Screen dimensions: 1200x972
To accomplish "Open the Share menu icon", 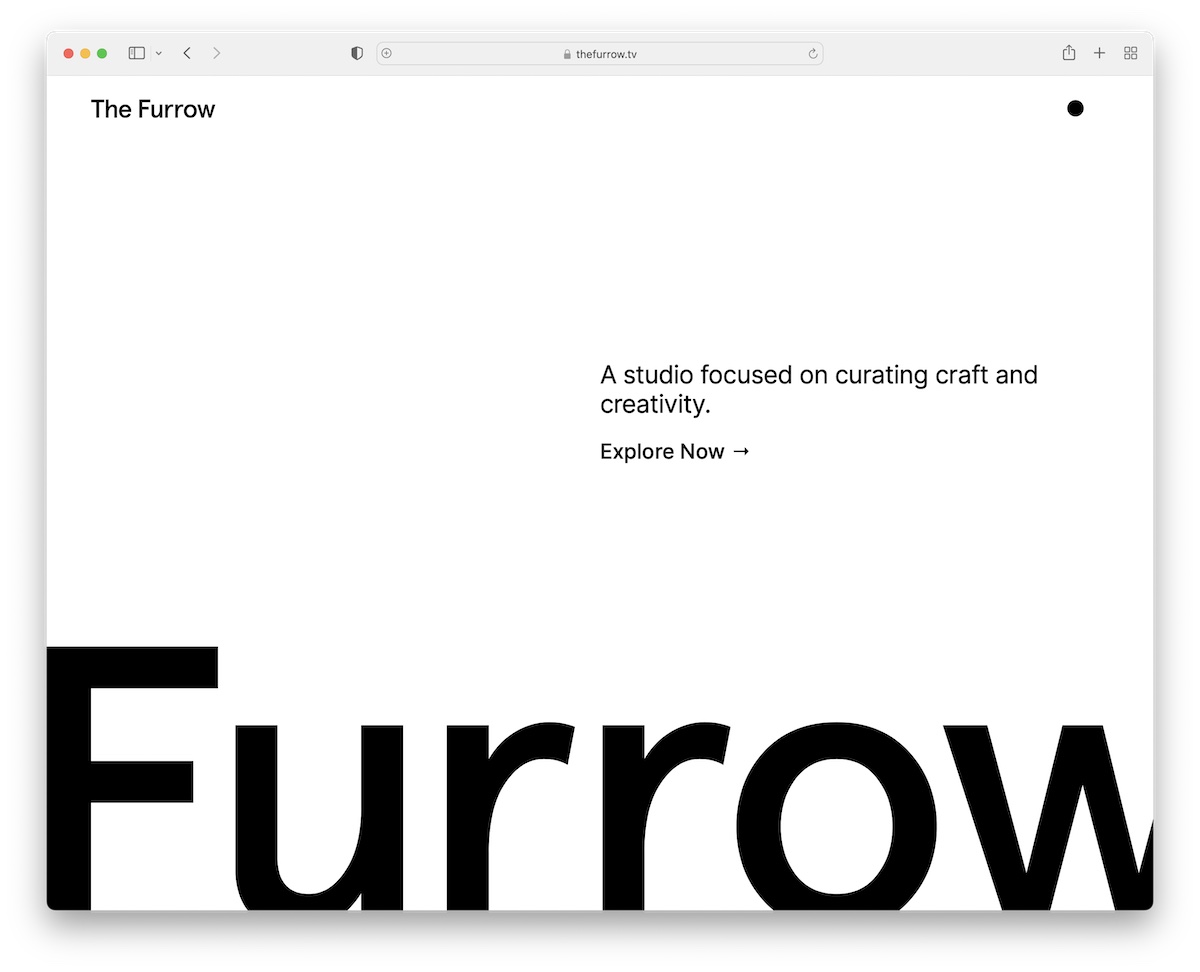I will click(1069, 53).
